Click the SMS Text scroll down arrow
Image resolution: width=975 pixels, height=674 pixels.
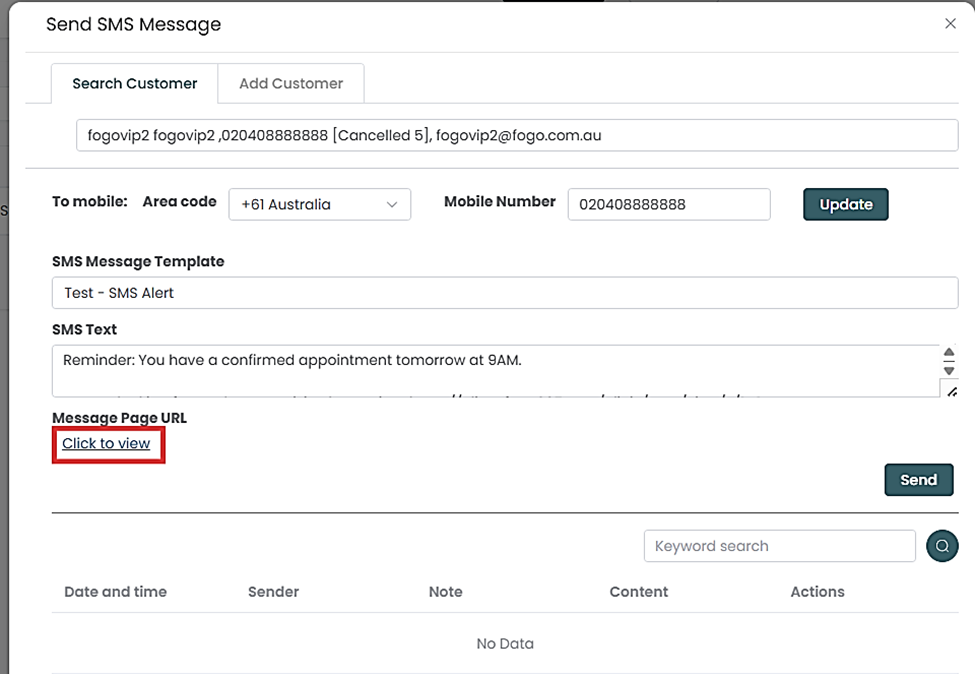[x=949, y=370]
